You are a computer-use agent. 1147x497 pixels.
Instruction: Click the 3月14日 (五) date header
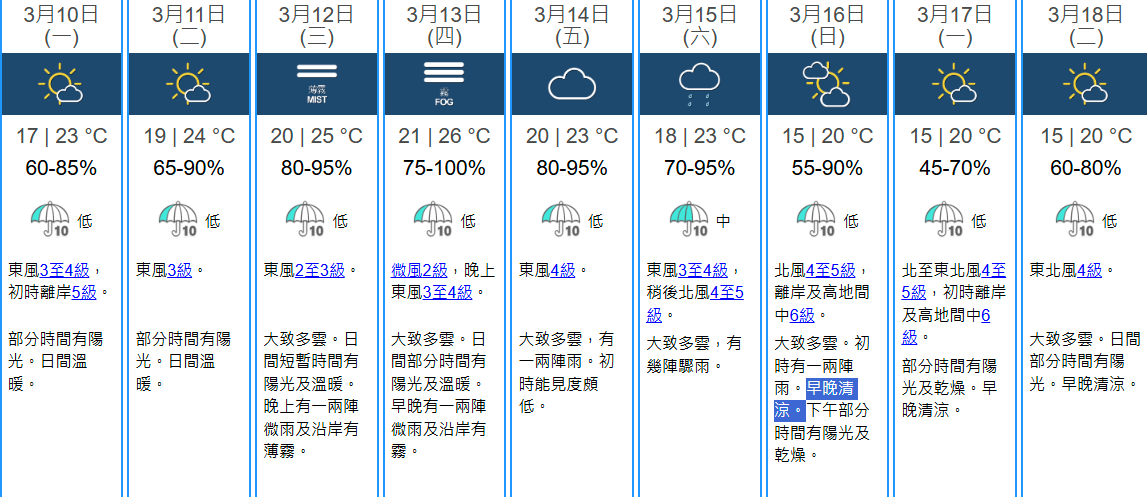point(571,26)
